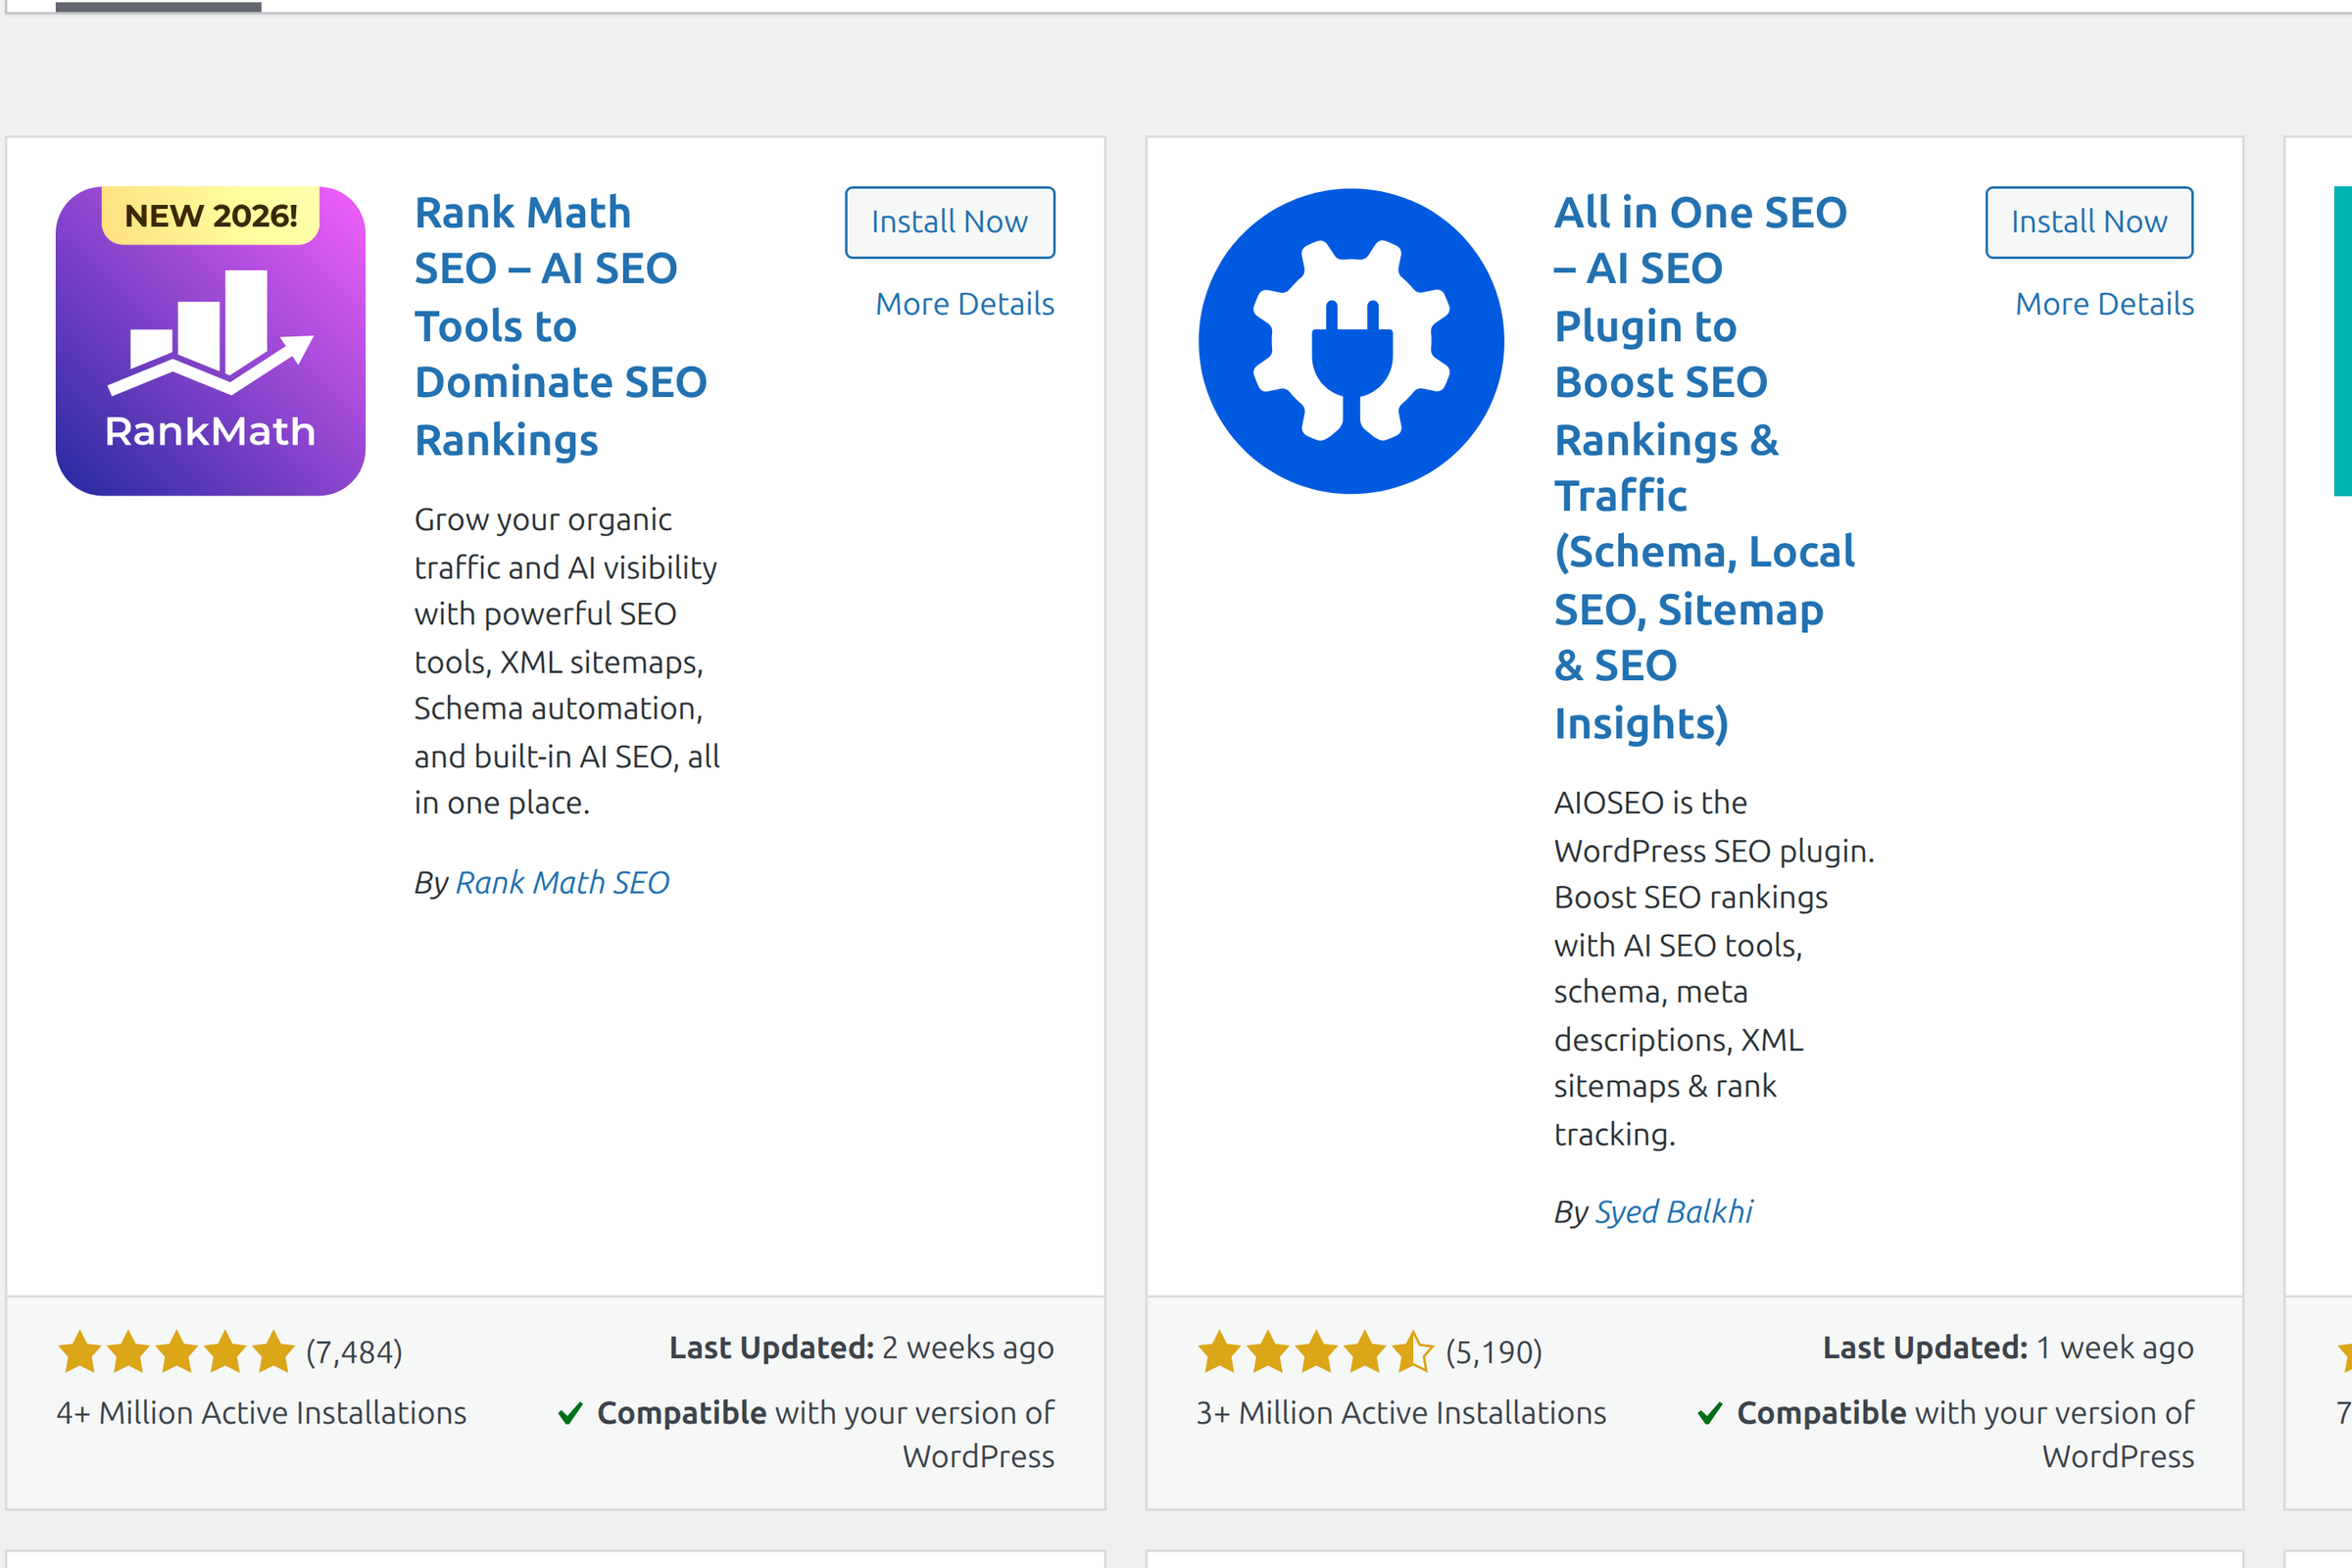
Task: Open the All in One SEO title link
Action: tap(1704, 467)
